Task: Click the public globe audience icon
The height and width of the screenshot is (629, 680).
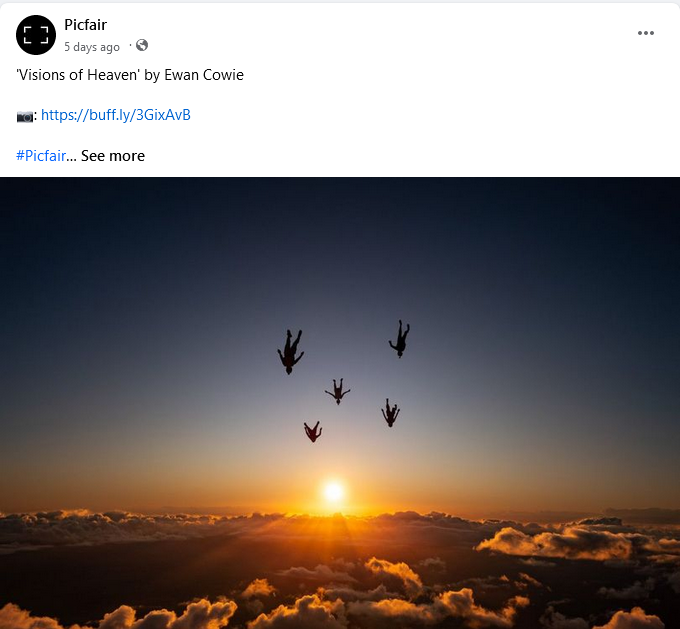Action: coord(142,45)
